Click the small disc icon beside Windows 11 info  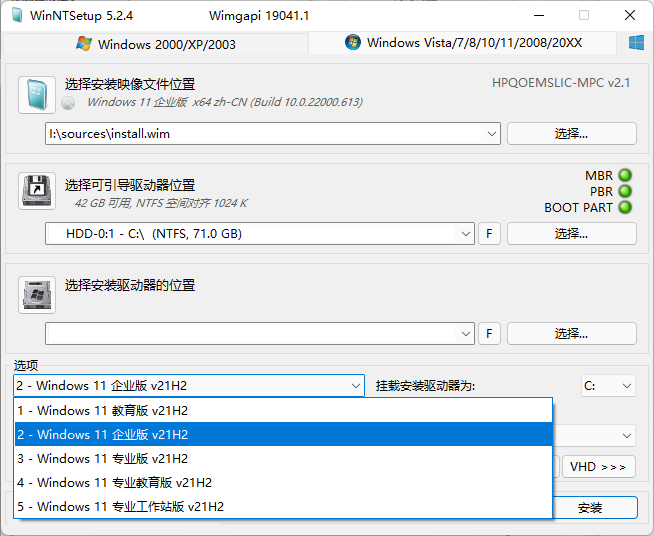[x=68, y=103]
